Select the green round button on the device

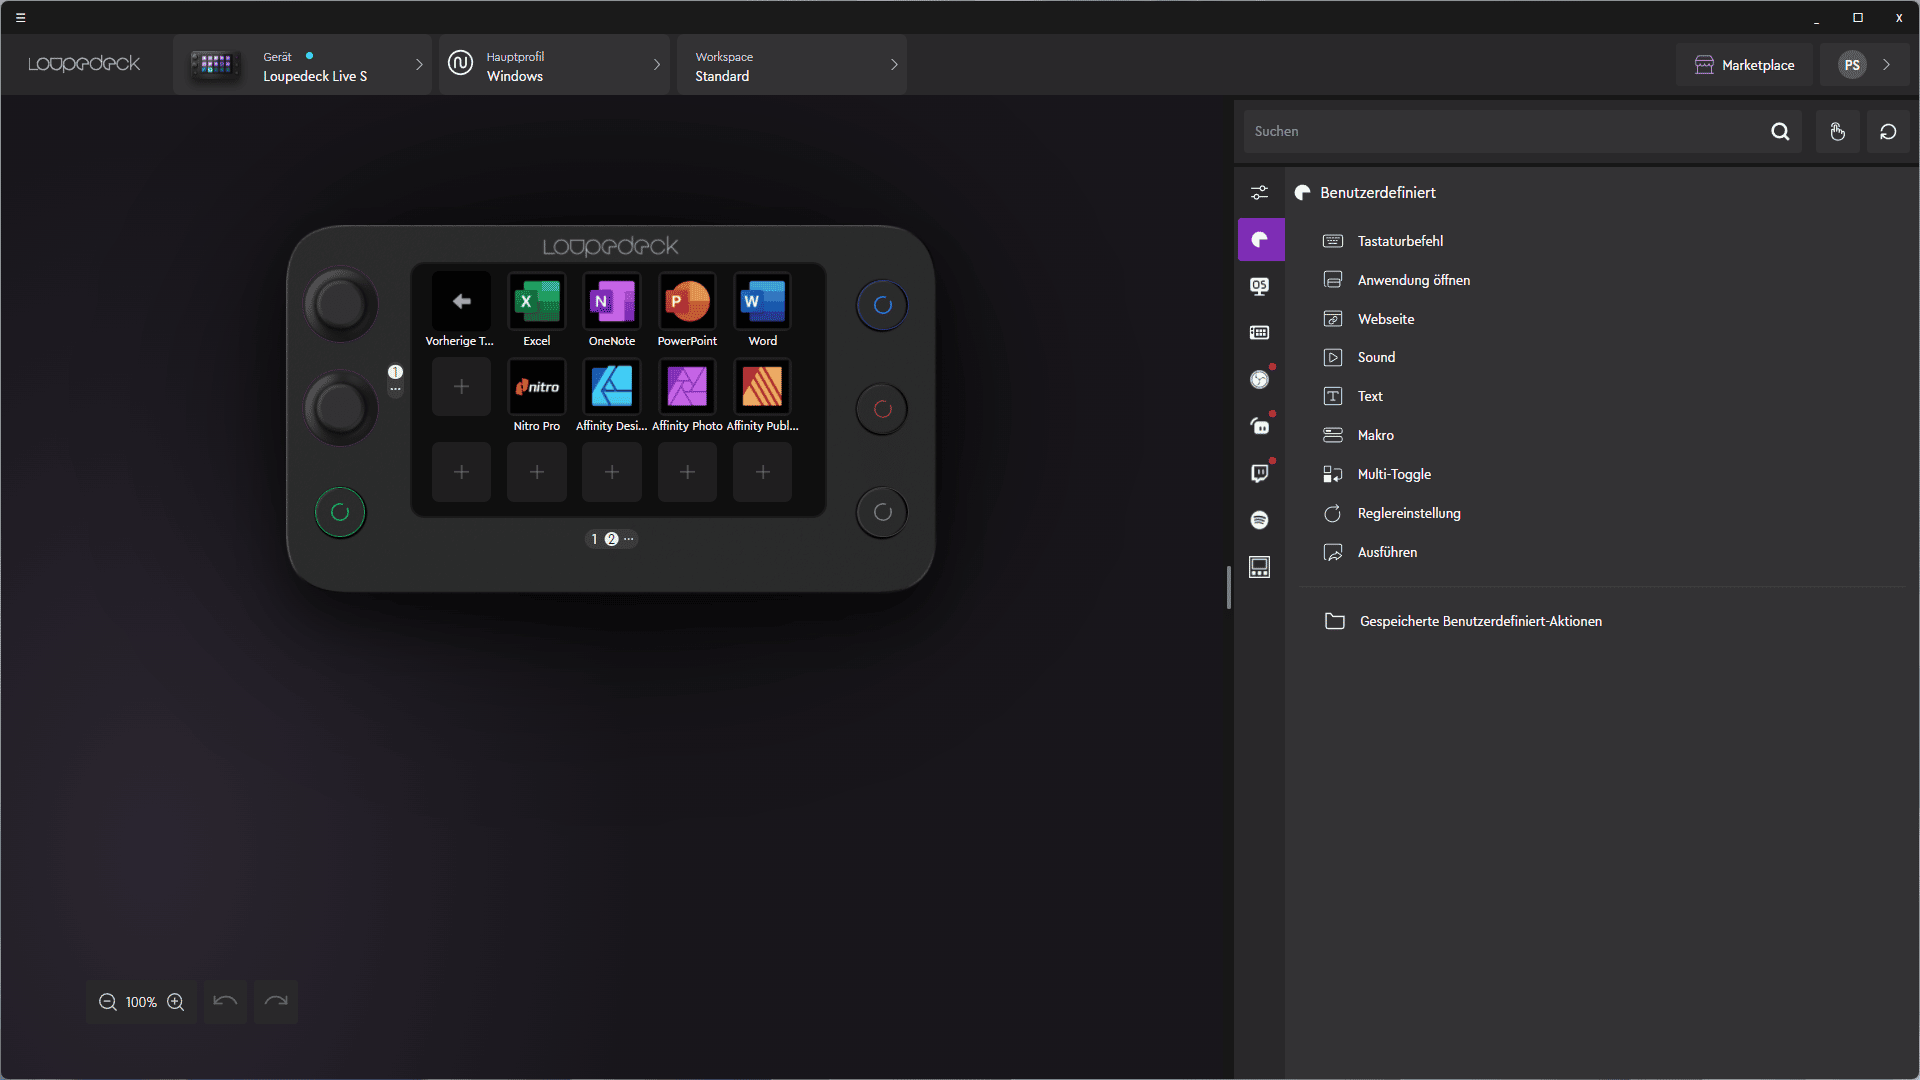point(340,512)
